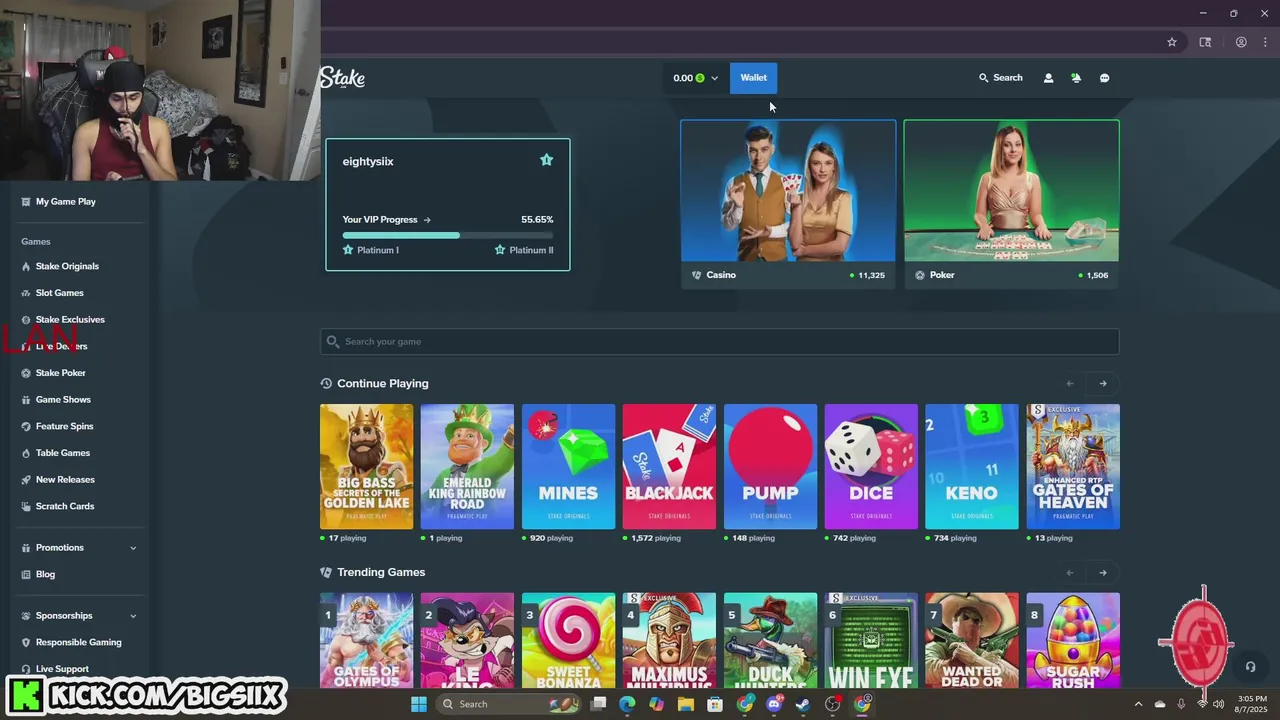The width and height of the screenshot is (1280, 720).
Task: Open Discord from the taskbar
Action: coord(774,704)
